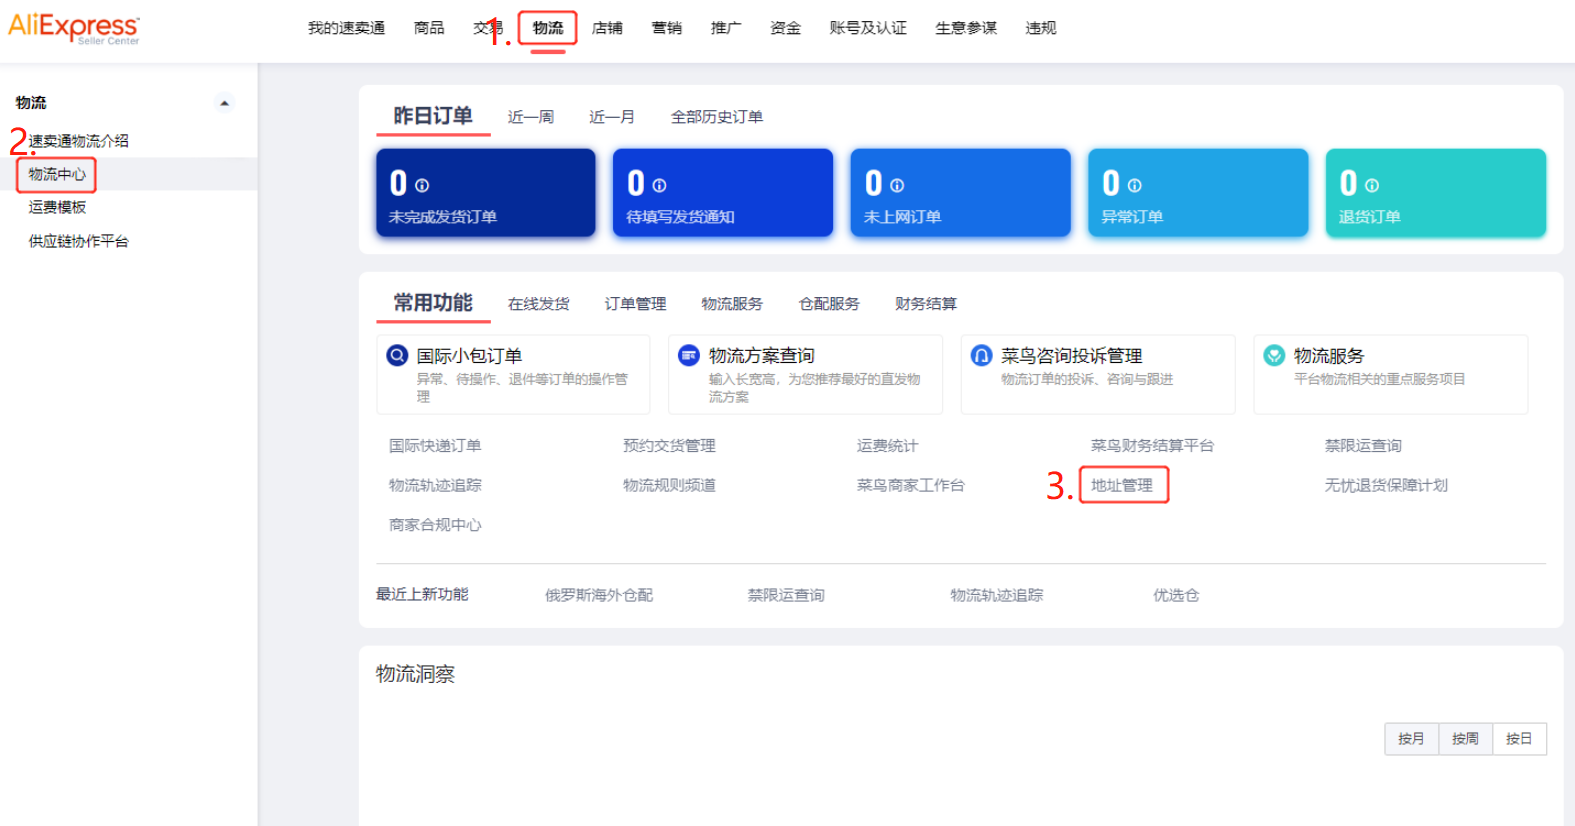This screenshot has width=1575, height=826.
Task: Open 商家合规中心 link
Action: pos(435,525)
